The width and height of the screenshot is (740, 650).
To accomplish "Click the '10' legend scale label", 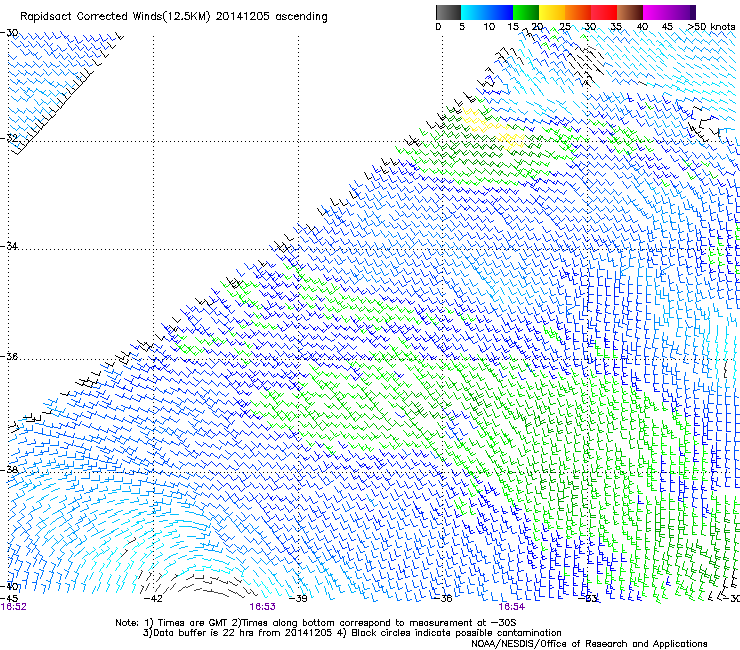I will pos(489,27).
